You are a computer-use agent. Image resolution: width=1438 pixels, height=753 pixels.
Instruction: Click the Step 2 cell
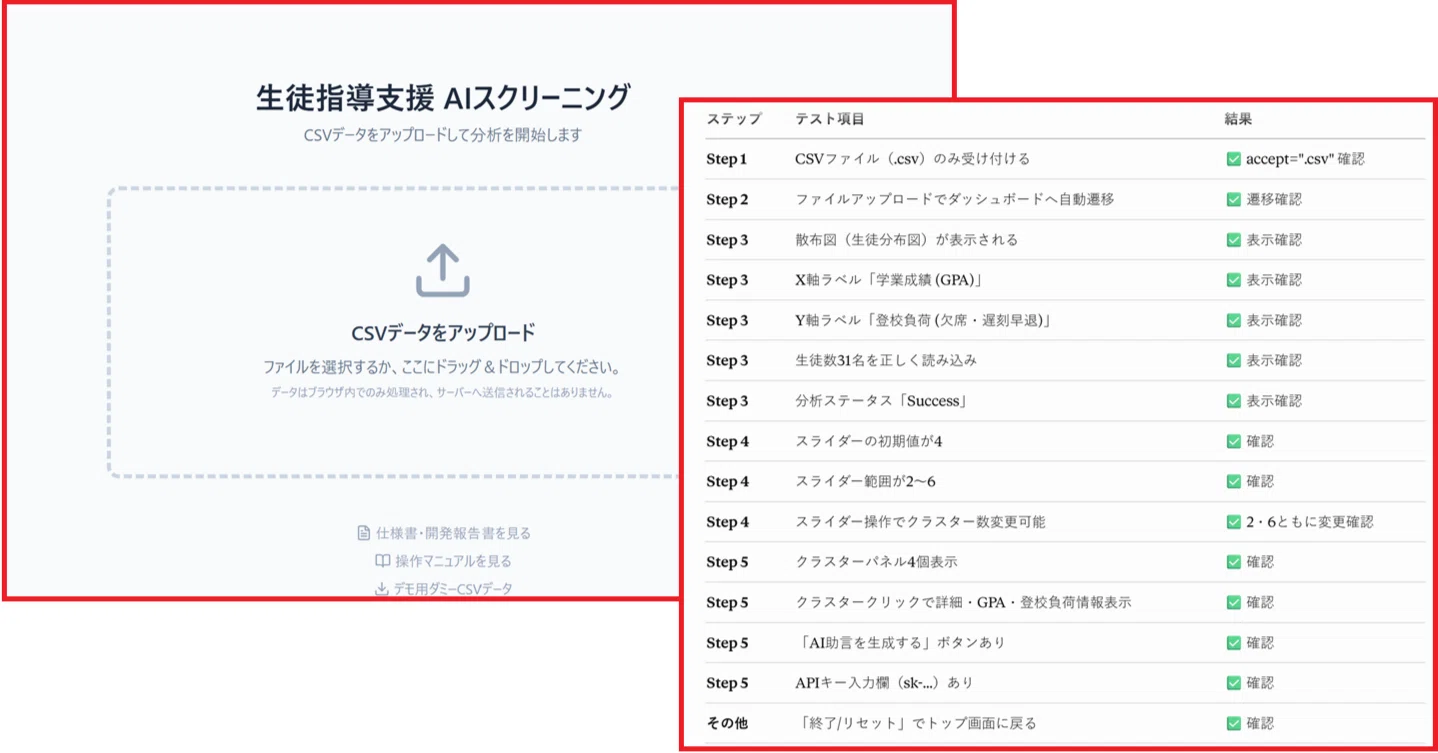pyautogui.click(x=727, y=199)
